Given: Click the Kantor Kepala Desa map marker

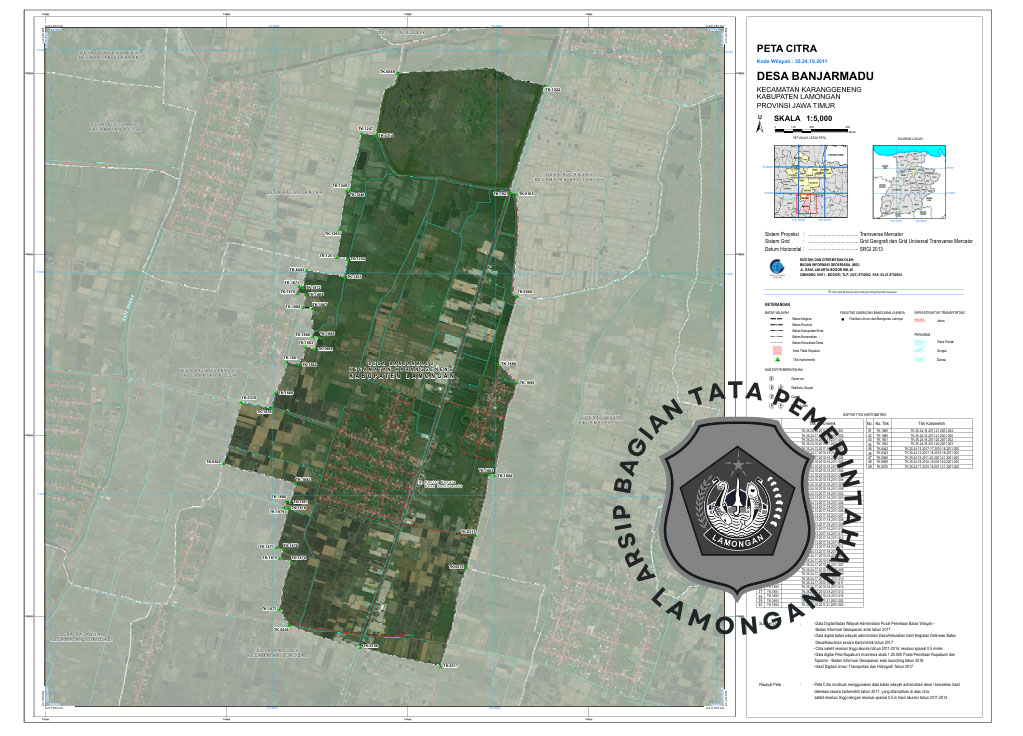Looking at the screenshot, I should pos(419,480).
